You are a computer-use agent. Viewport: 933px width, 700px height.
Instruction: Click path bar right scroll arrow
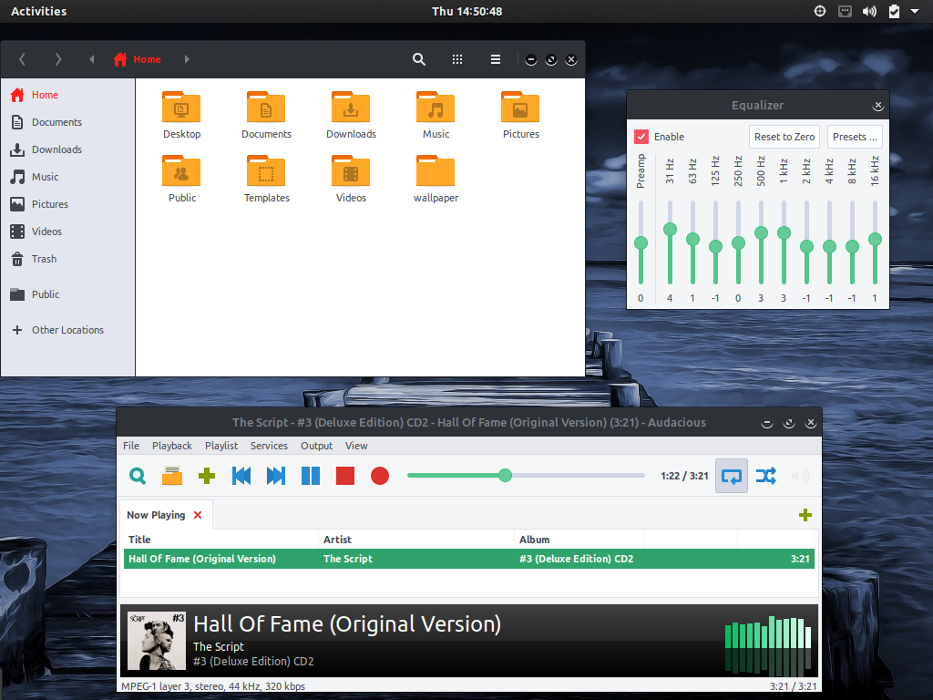click(x=187, y=59)
